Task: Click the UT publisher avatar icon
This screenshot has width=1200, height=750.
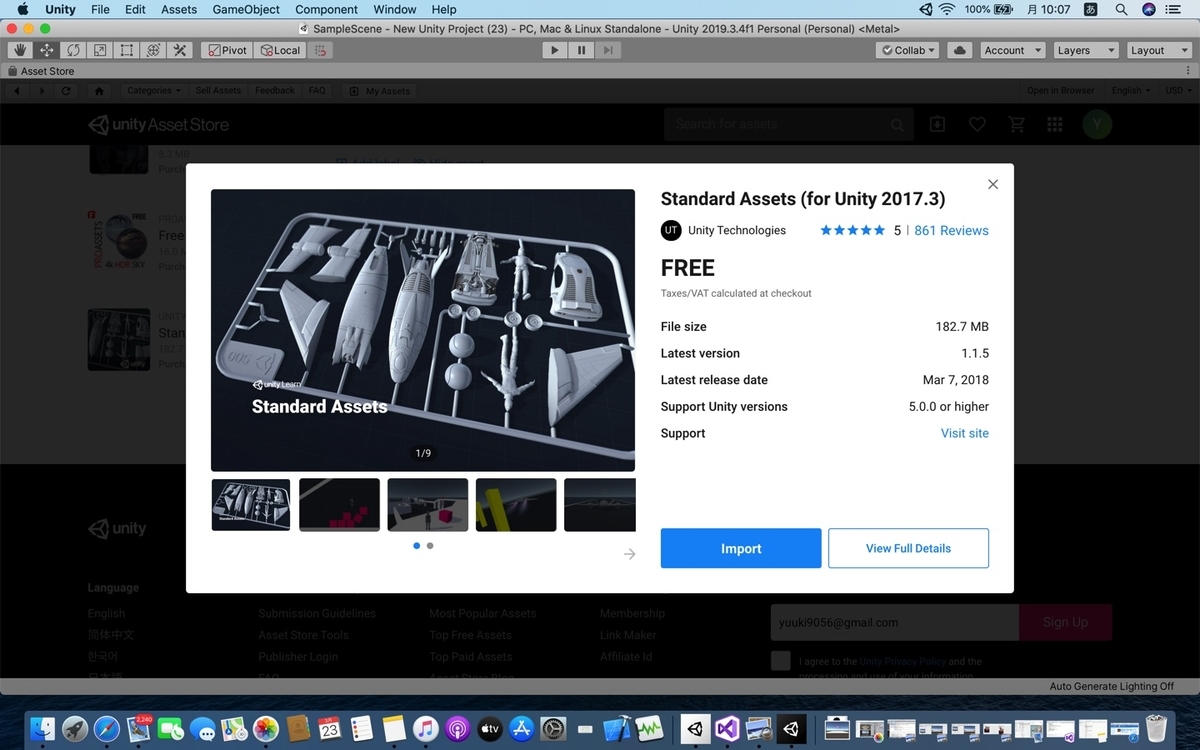Action: tap(671, 230)
